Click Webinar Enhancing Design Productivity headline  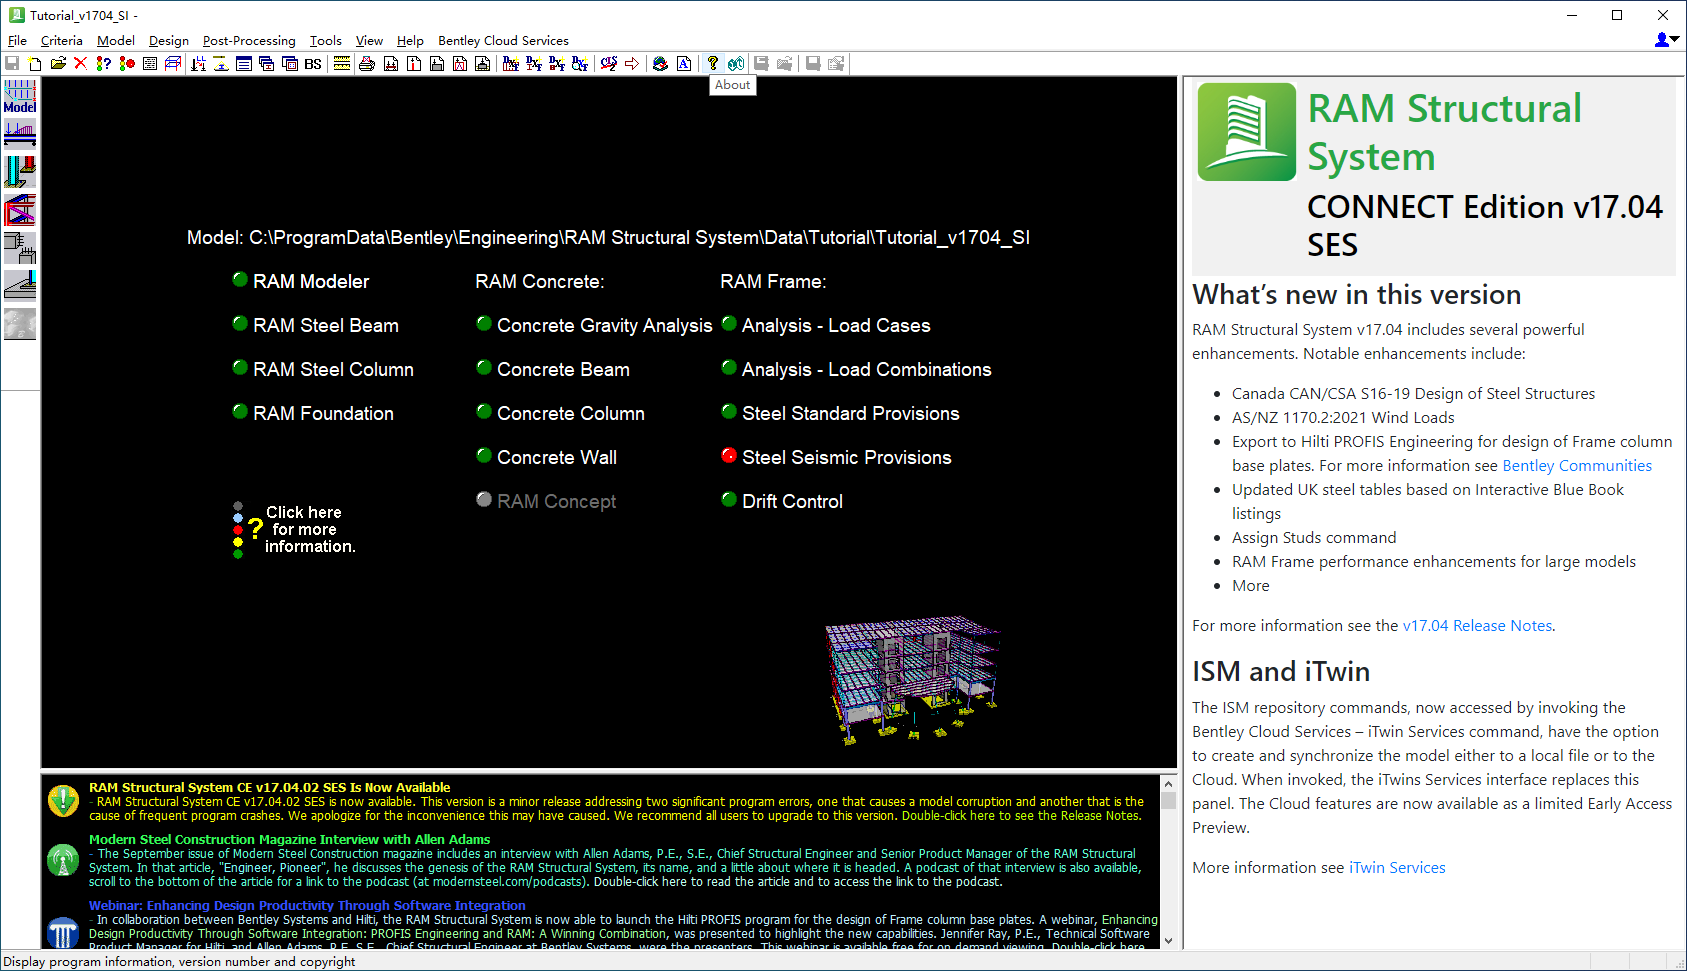[307, 906]
